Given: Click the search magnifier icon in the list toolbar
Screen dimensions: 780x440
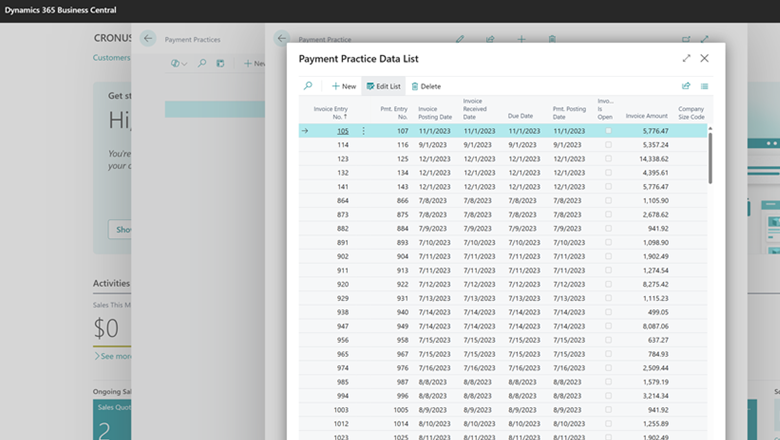Looking at the screenshot, I should click(x=308, y=86).
